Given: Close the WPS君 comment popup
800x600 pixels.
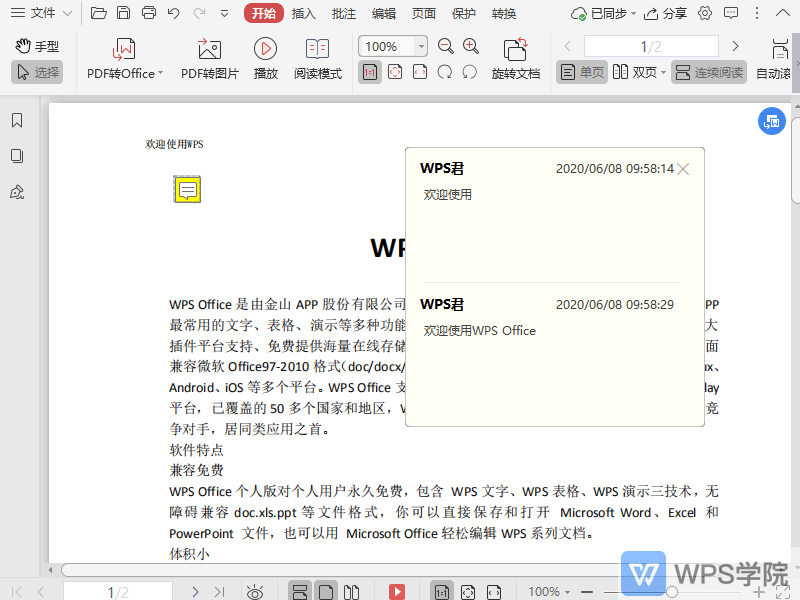Looking at the screenshot, I should pos(683,169).
